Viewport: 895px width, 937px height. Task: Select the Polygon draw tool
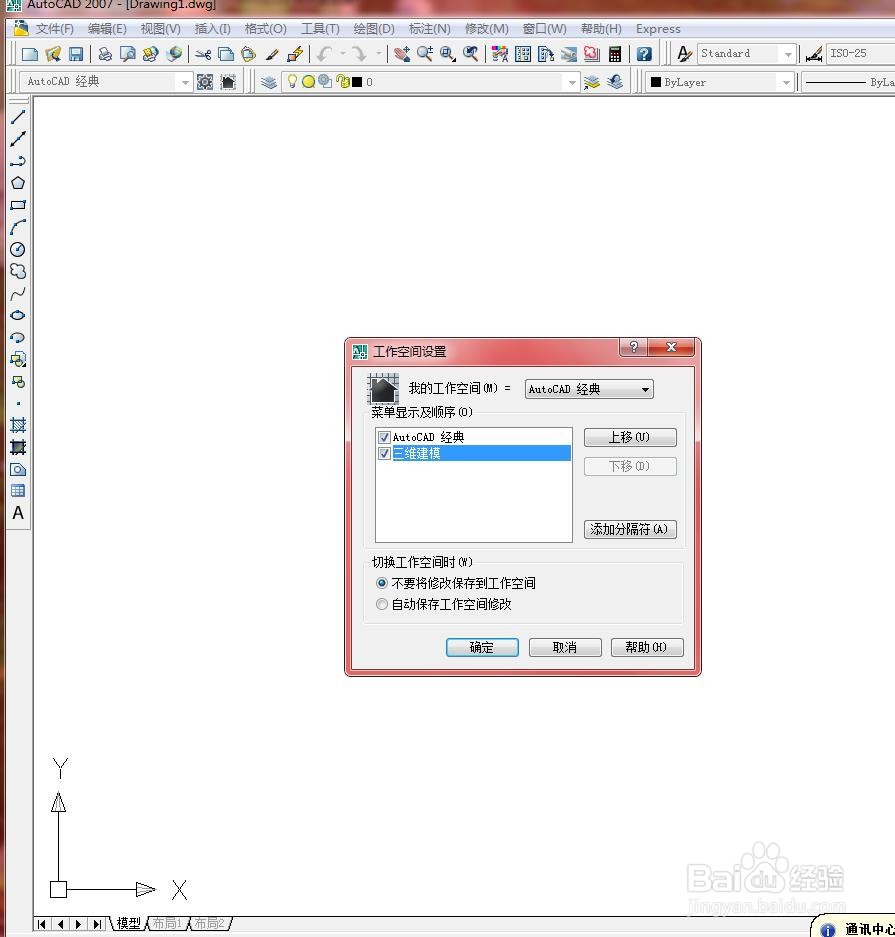(x=18, y=183)
